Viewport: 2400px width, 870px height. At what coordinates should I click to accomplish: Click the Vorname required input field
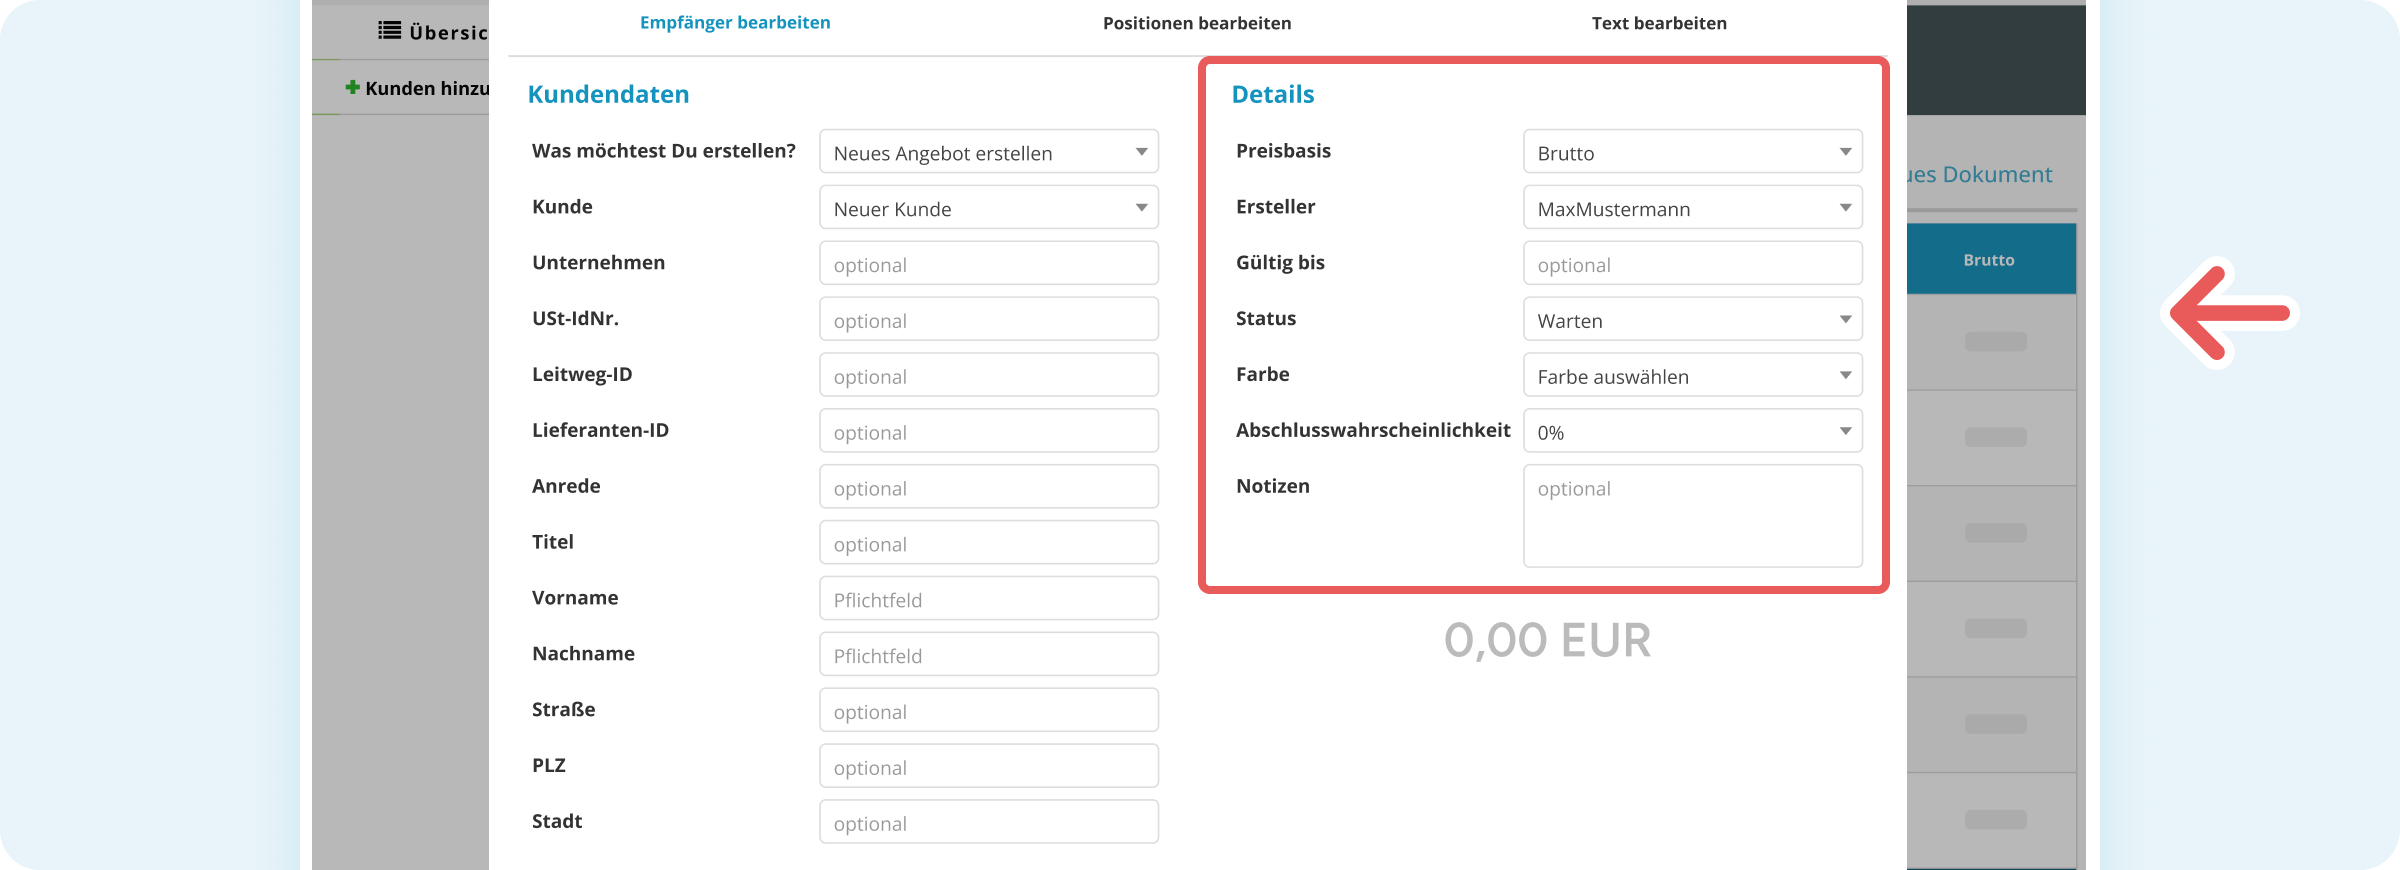click(x=988, y=599)
